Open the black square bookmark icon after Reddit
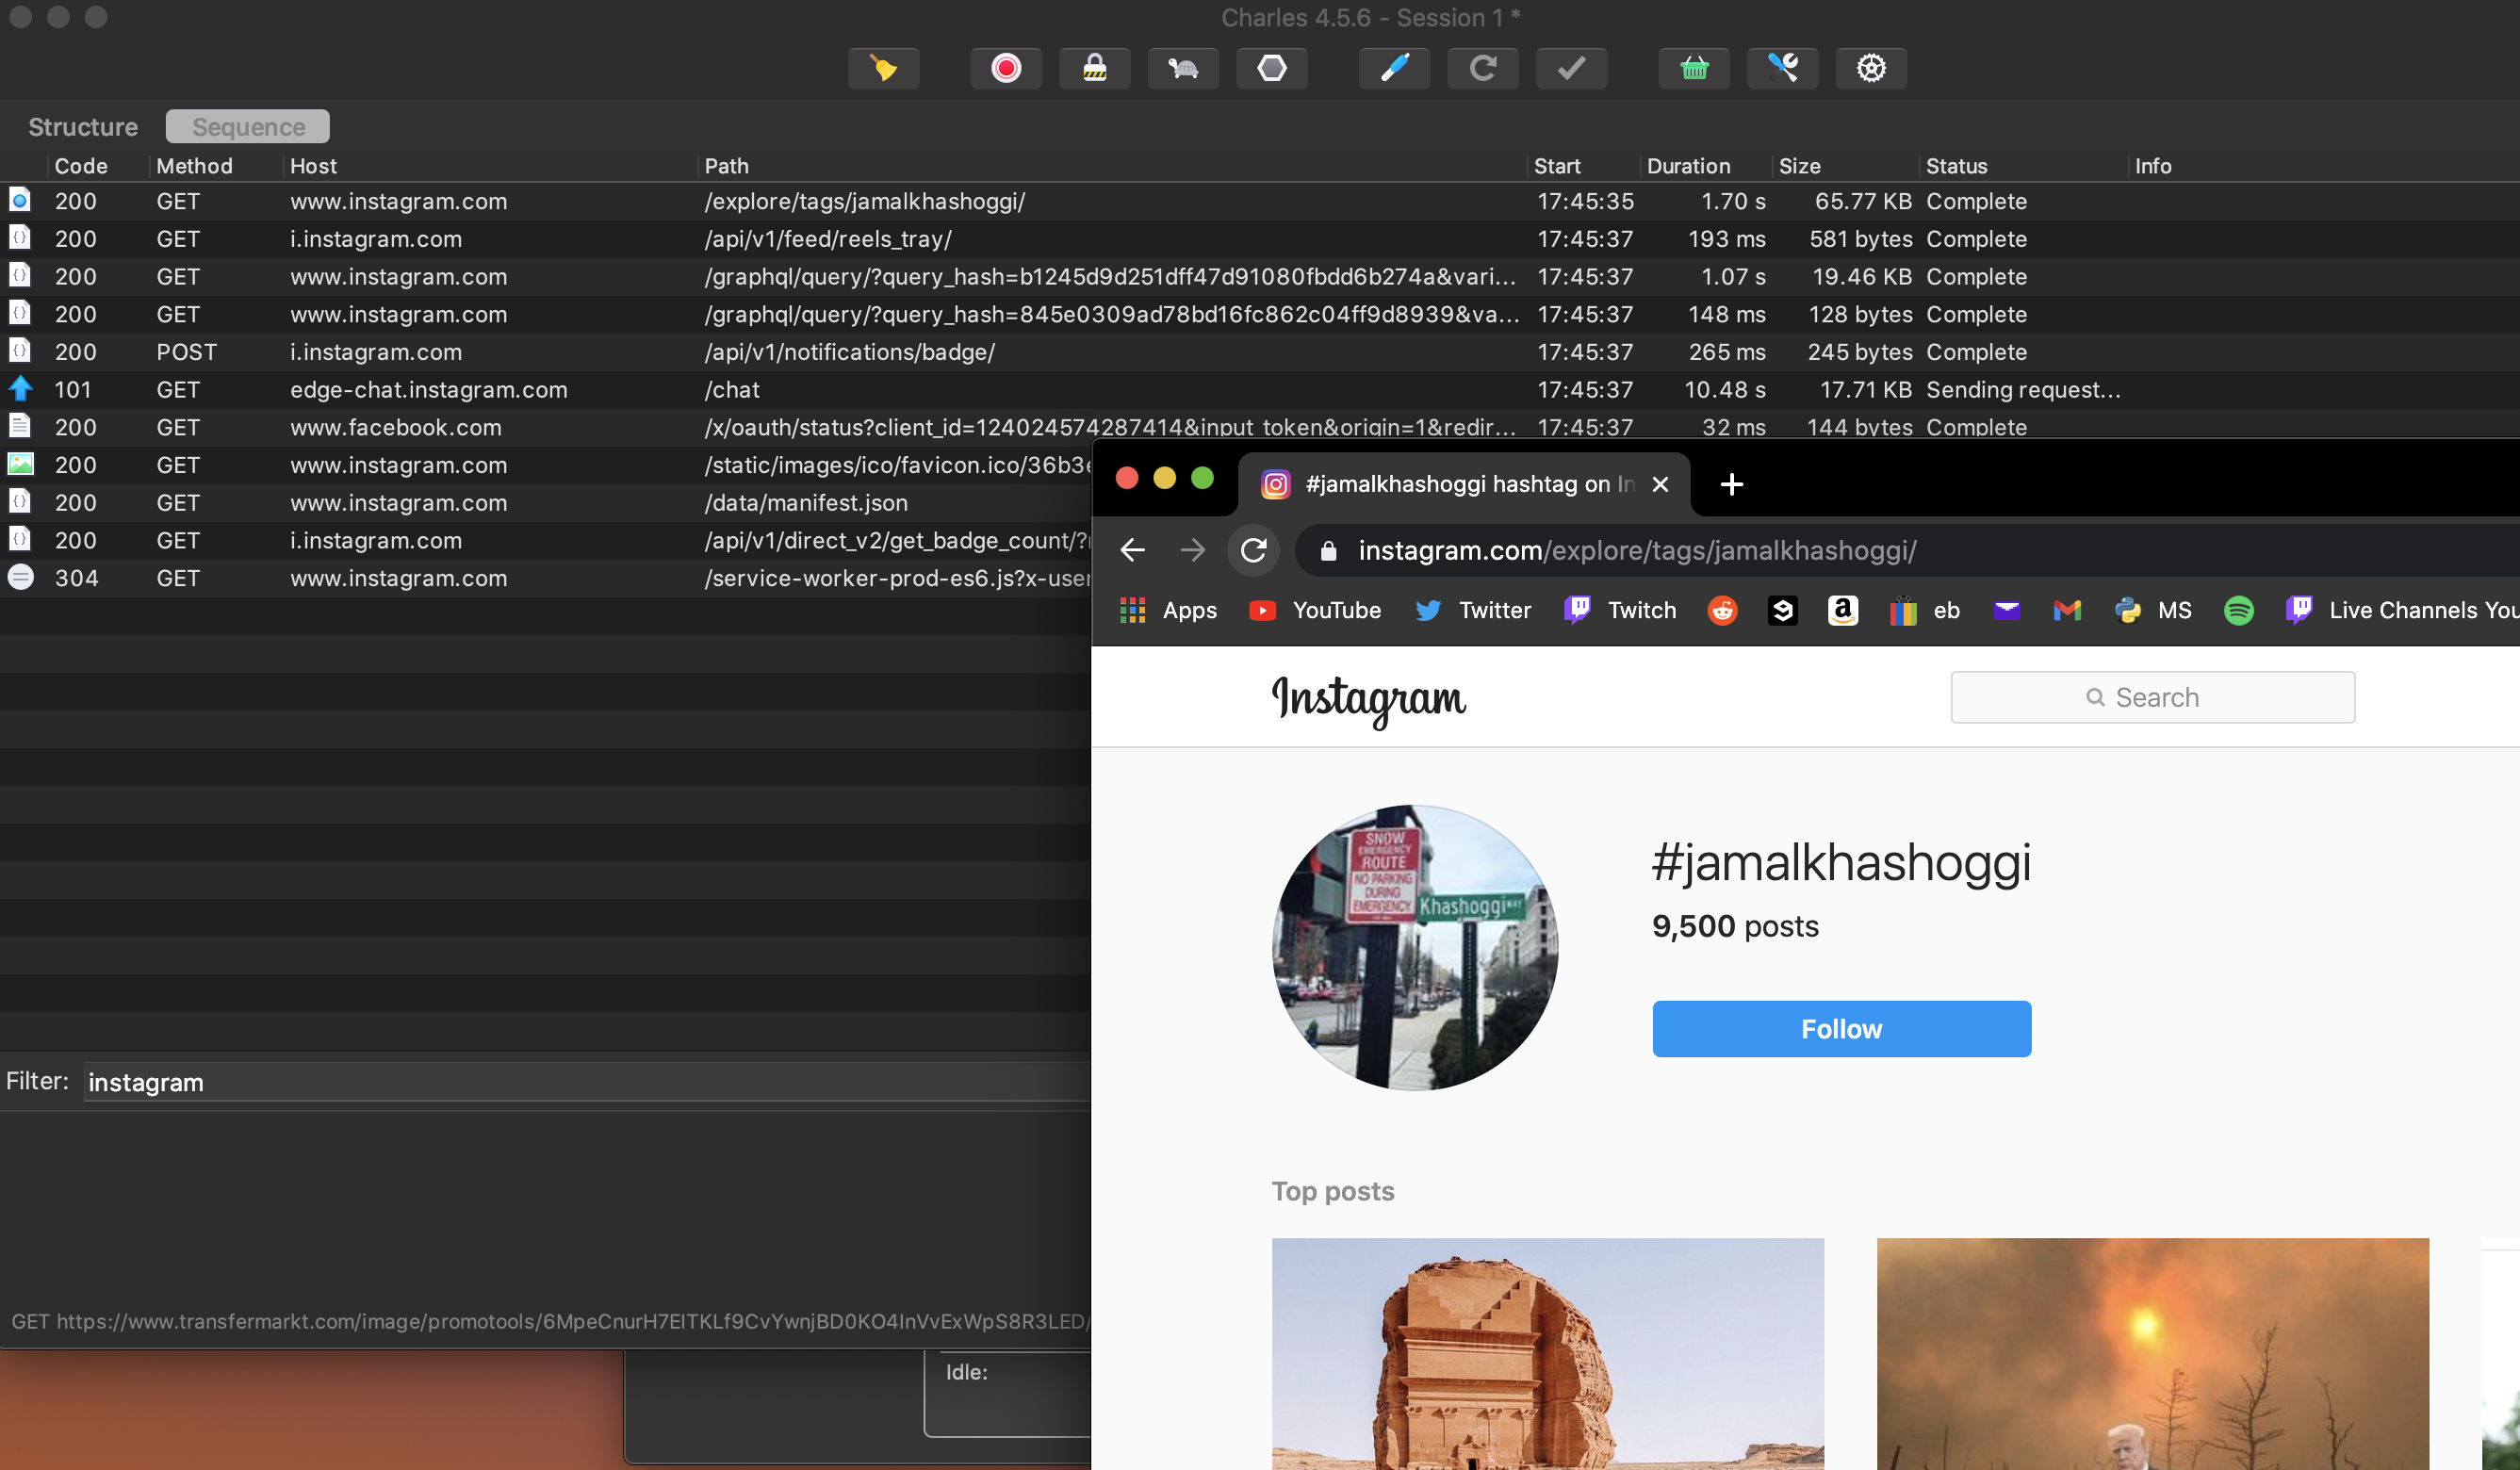 pos(1782,610)
